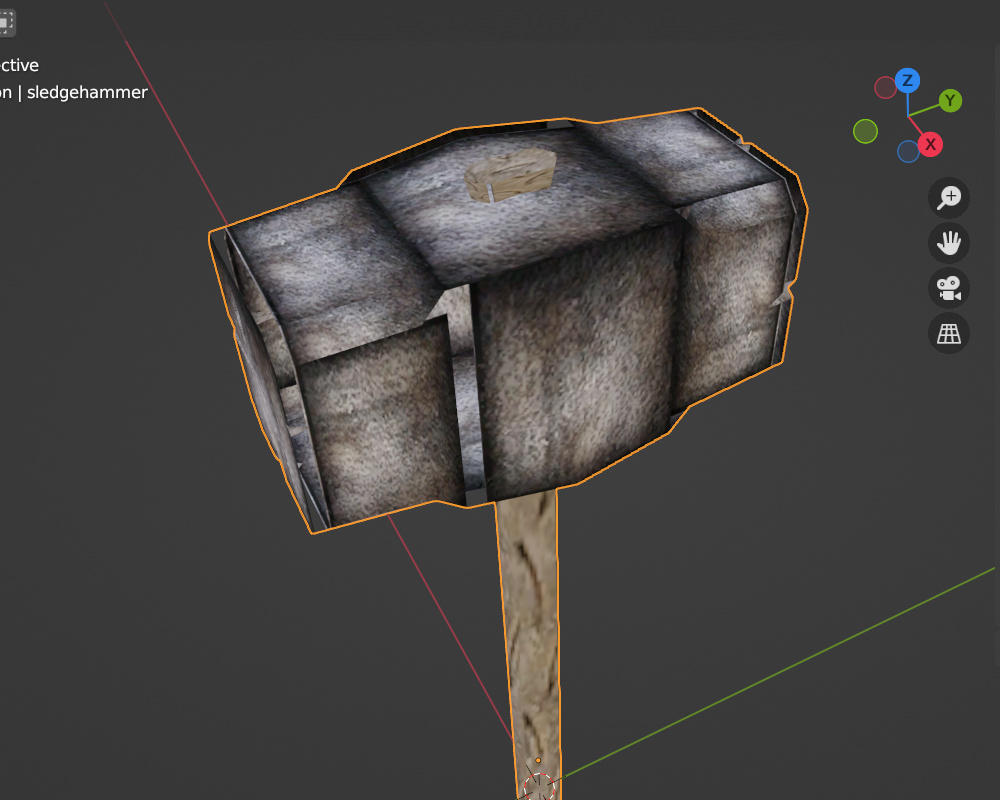Click the Pan hand icon

(948, 243)
